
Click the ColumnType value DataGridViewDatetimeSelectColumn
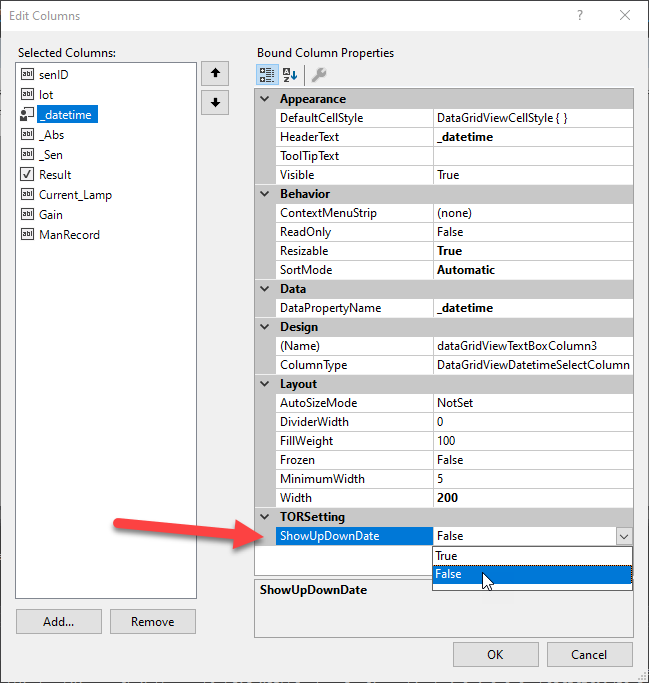[533, 365]
